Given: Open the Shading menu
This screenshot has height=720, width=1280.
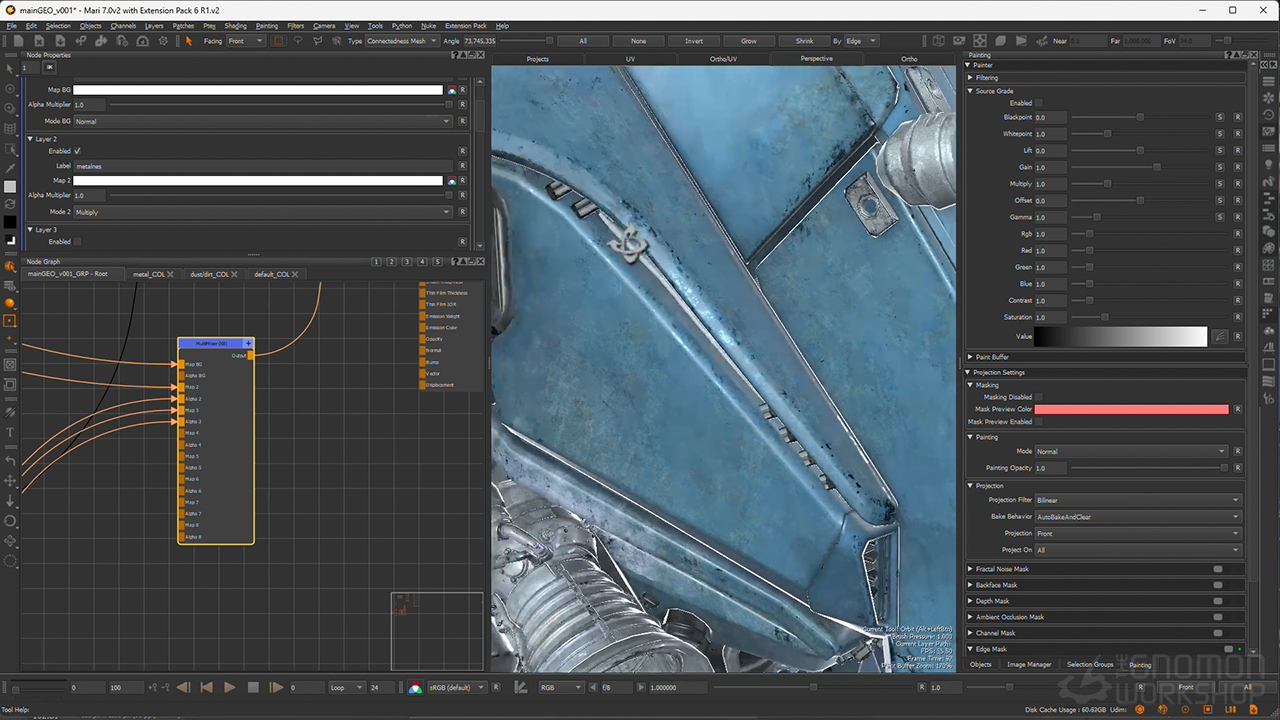Looking at the screenshot, I should tap(235, 26).
